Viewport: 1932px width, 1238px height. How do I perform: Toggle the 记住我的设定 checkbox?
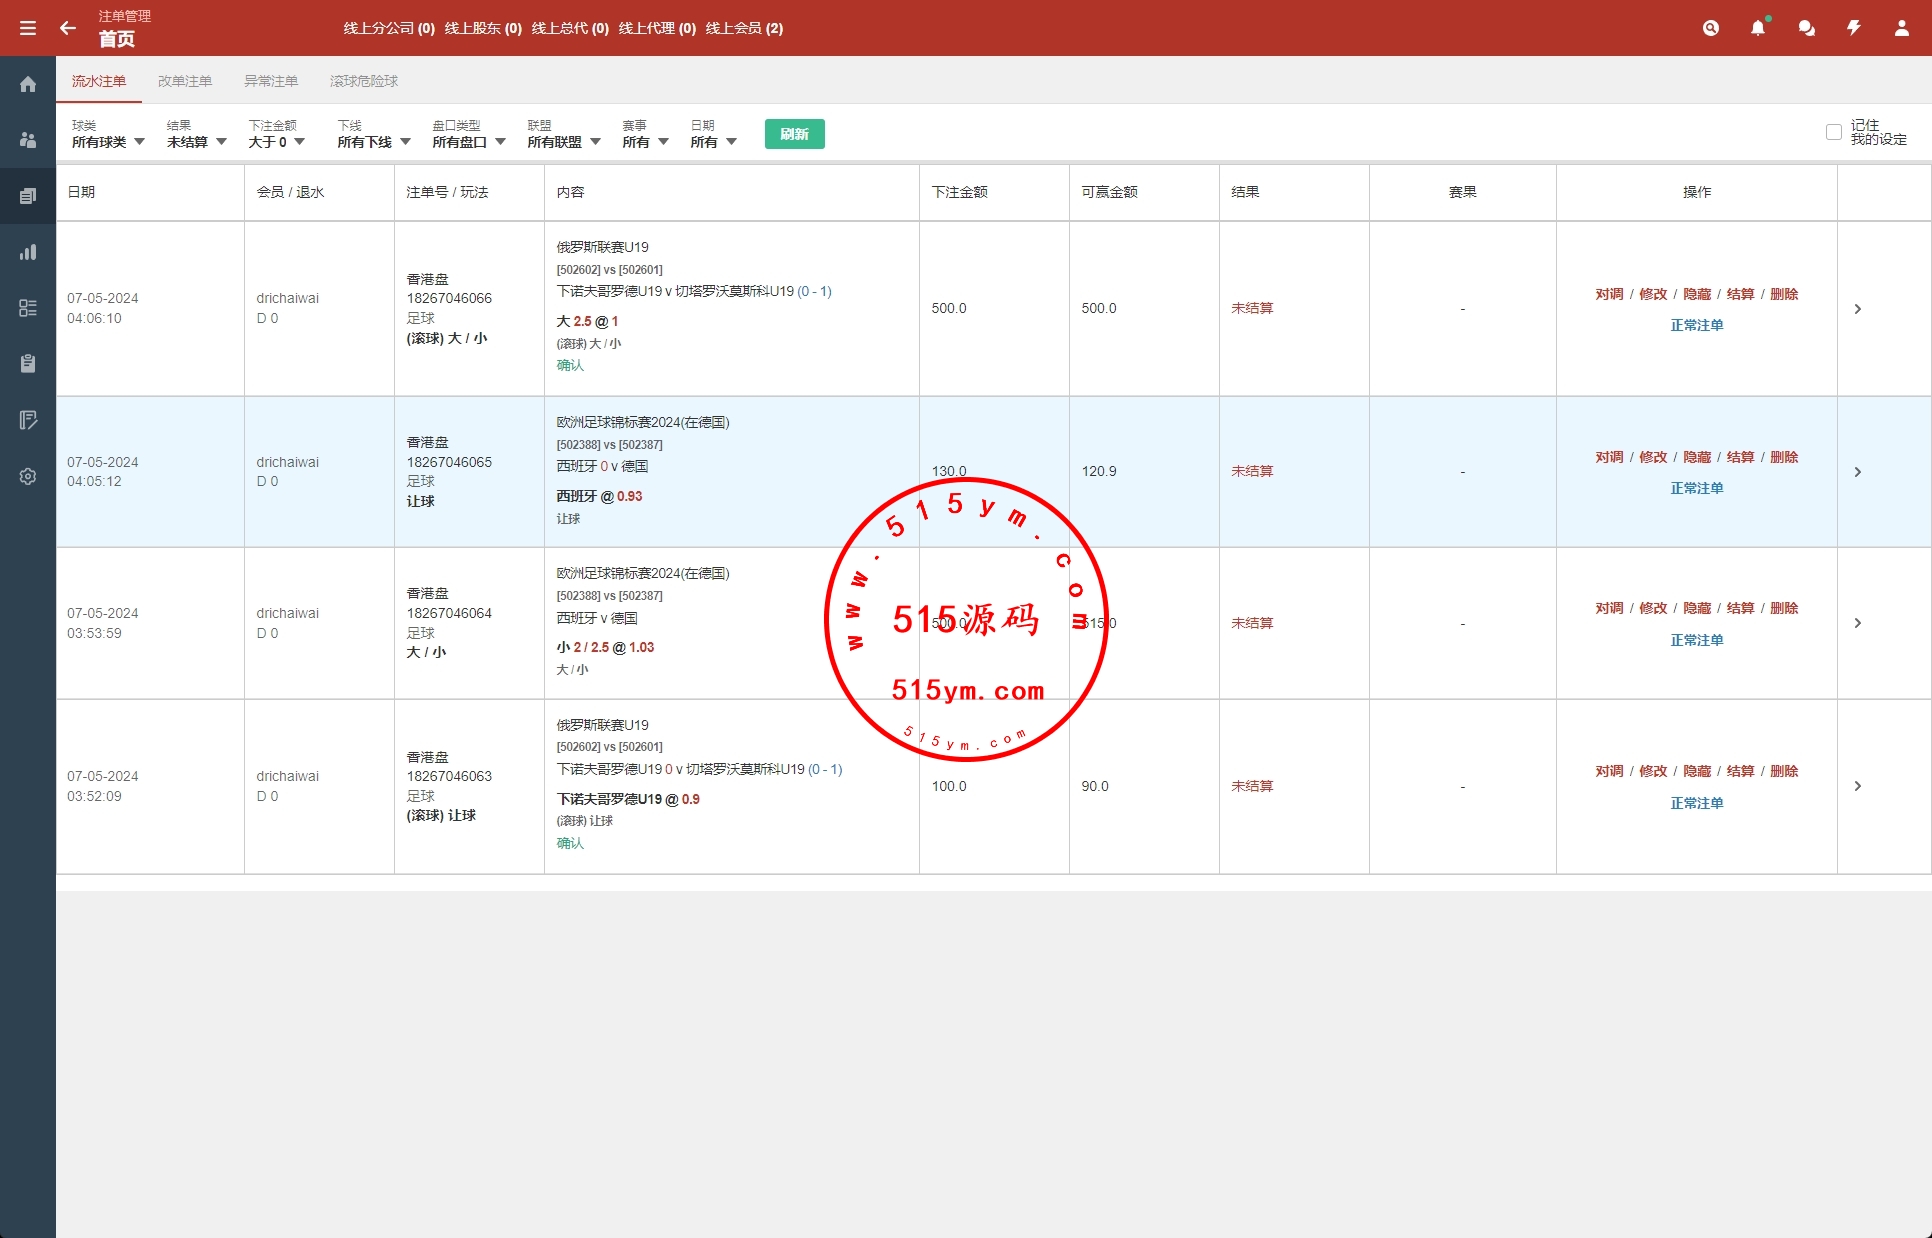(1834, 132)
